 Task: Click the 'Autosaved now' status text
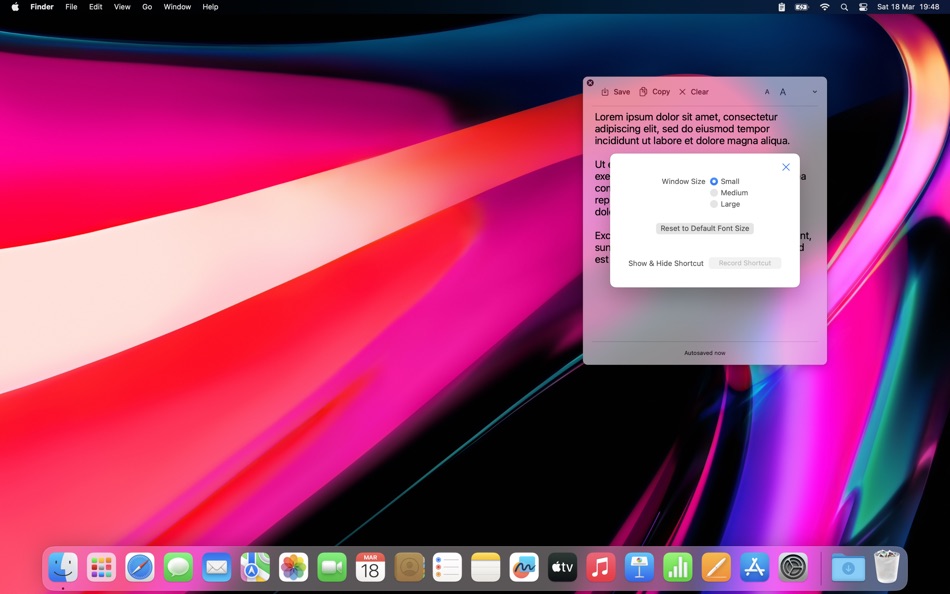[x=705, y=353]
